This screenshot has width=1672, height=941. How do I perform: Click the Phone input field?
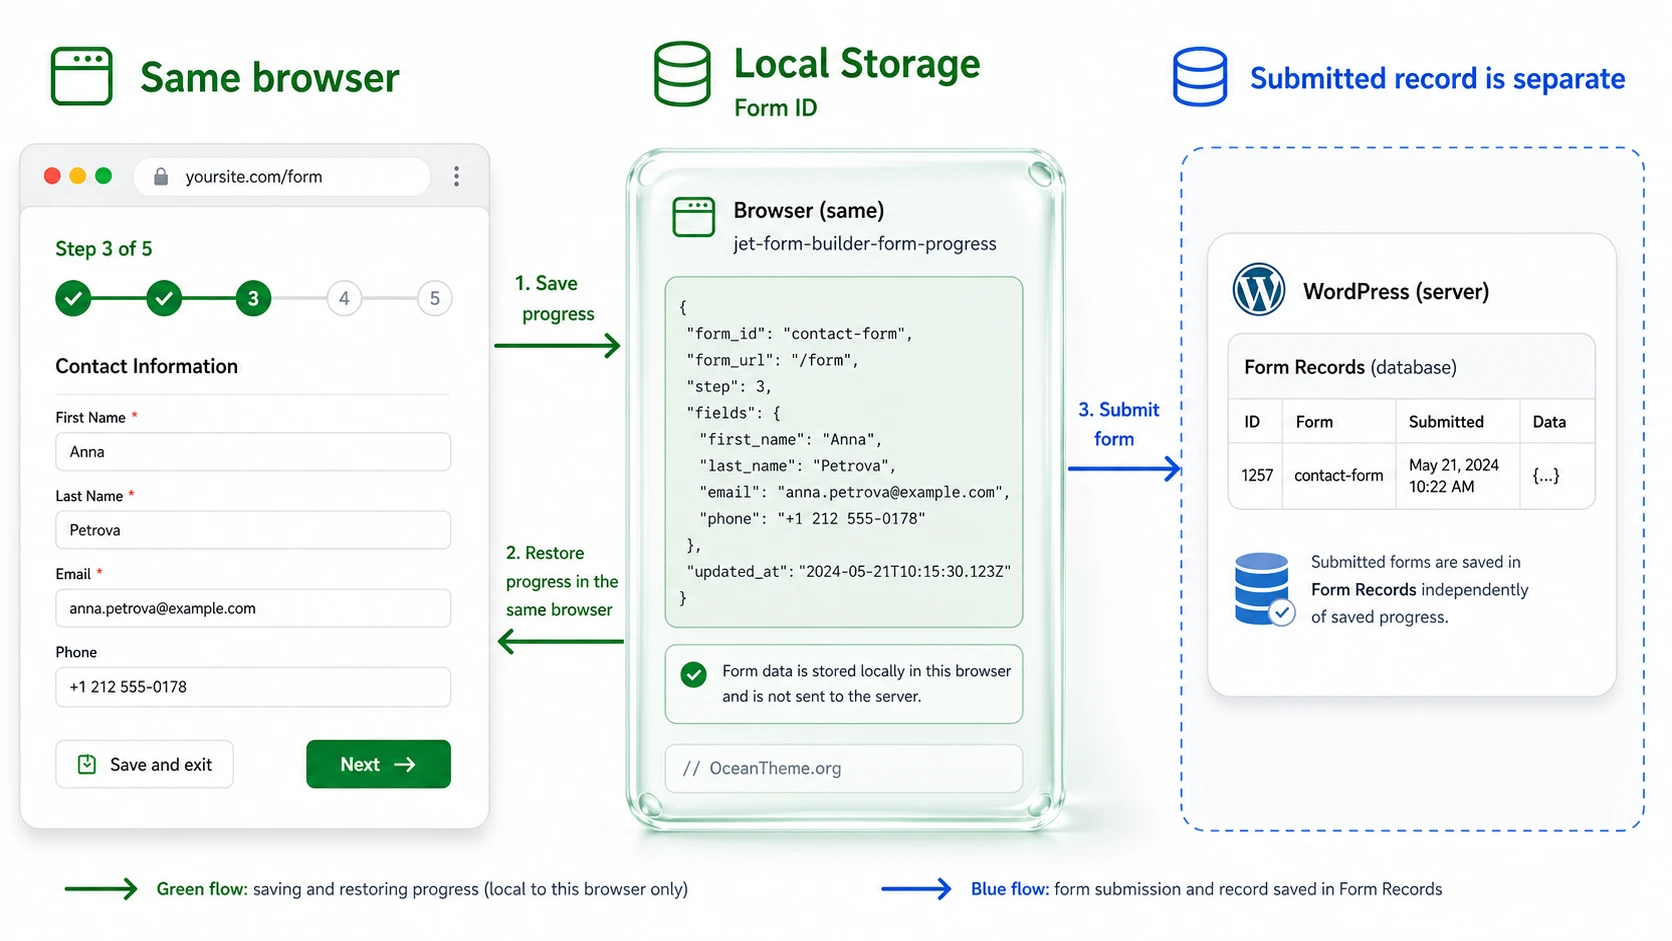coord(253,687)
